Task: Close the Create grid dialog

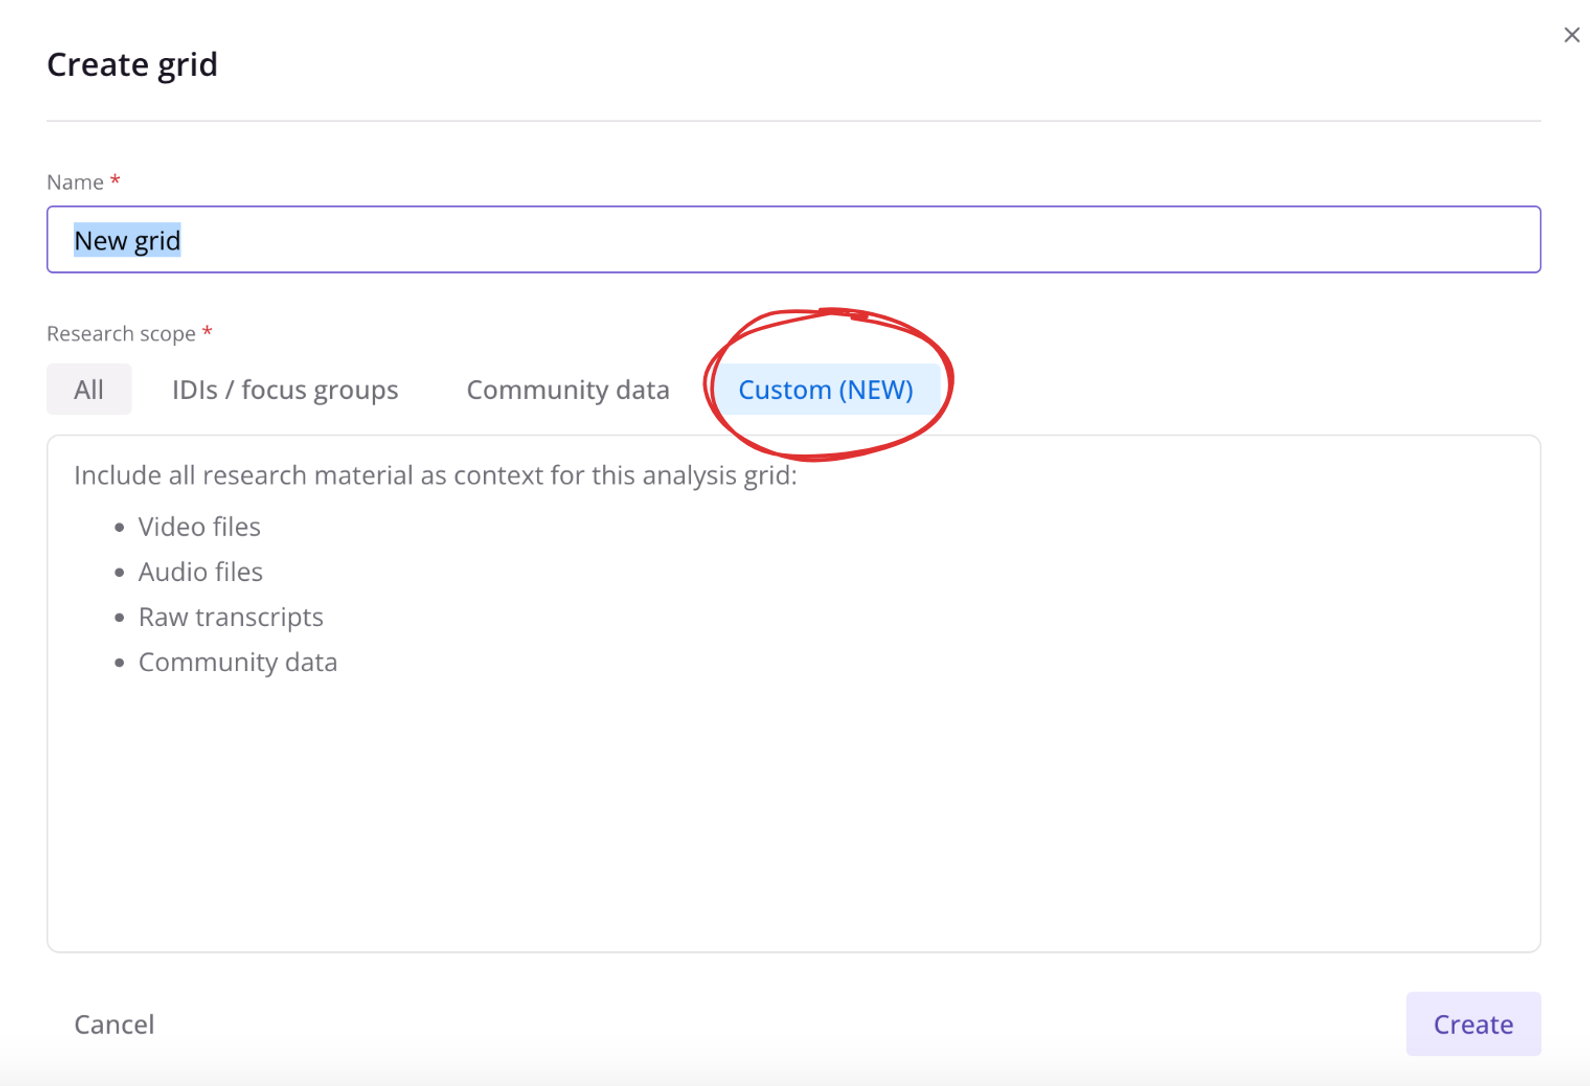Action: (1571, 35)
